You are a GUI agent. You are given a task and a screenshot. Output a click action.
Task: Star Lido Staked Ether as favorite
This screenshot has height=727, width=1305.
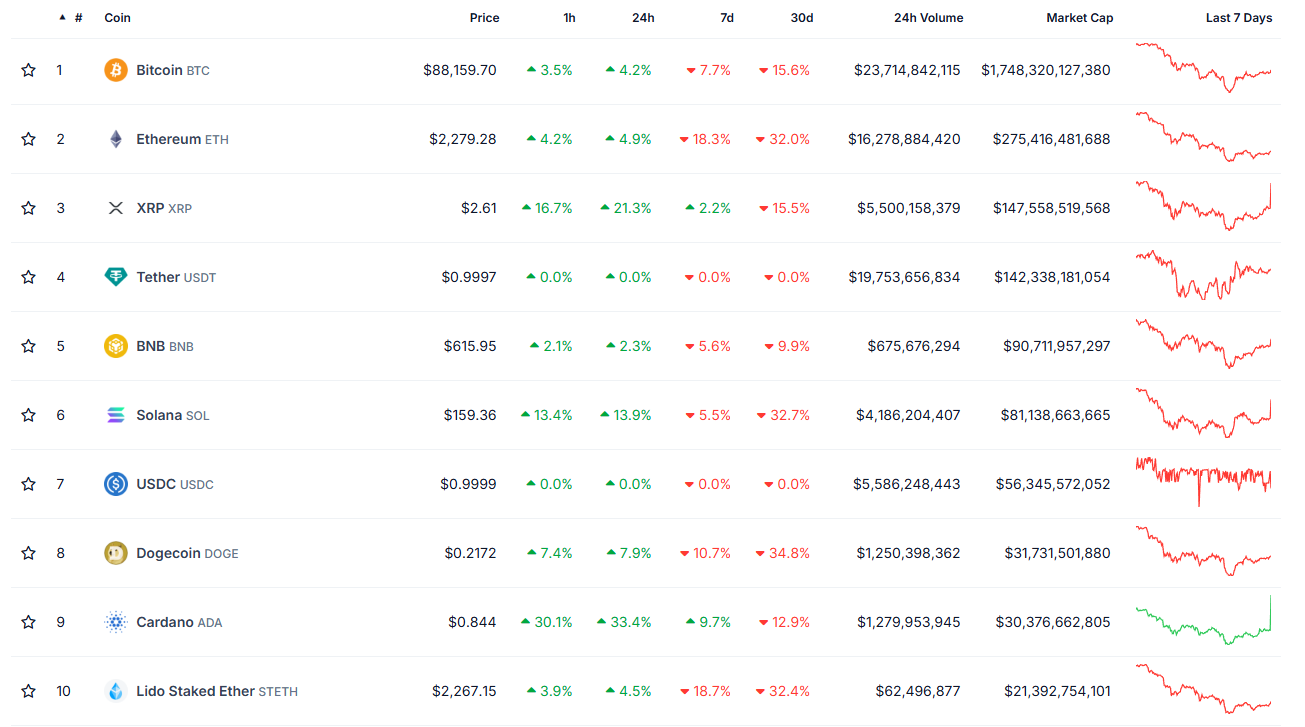[x=28, y=691]
